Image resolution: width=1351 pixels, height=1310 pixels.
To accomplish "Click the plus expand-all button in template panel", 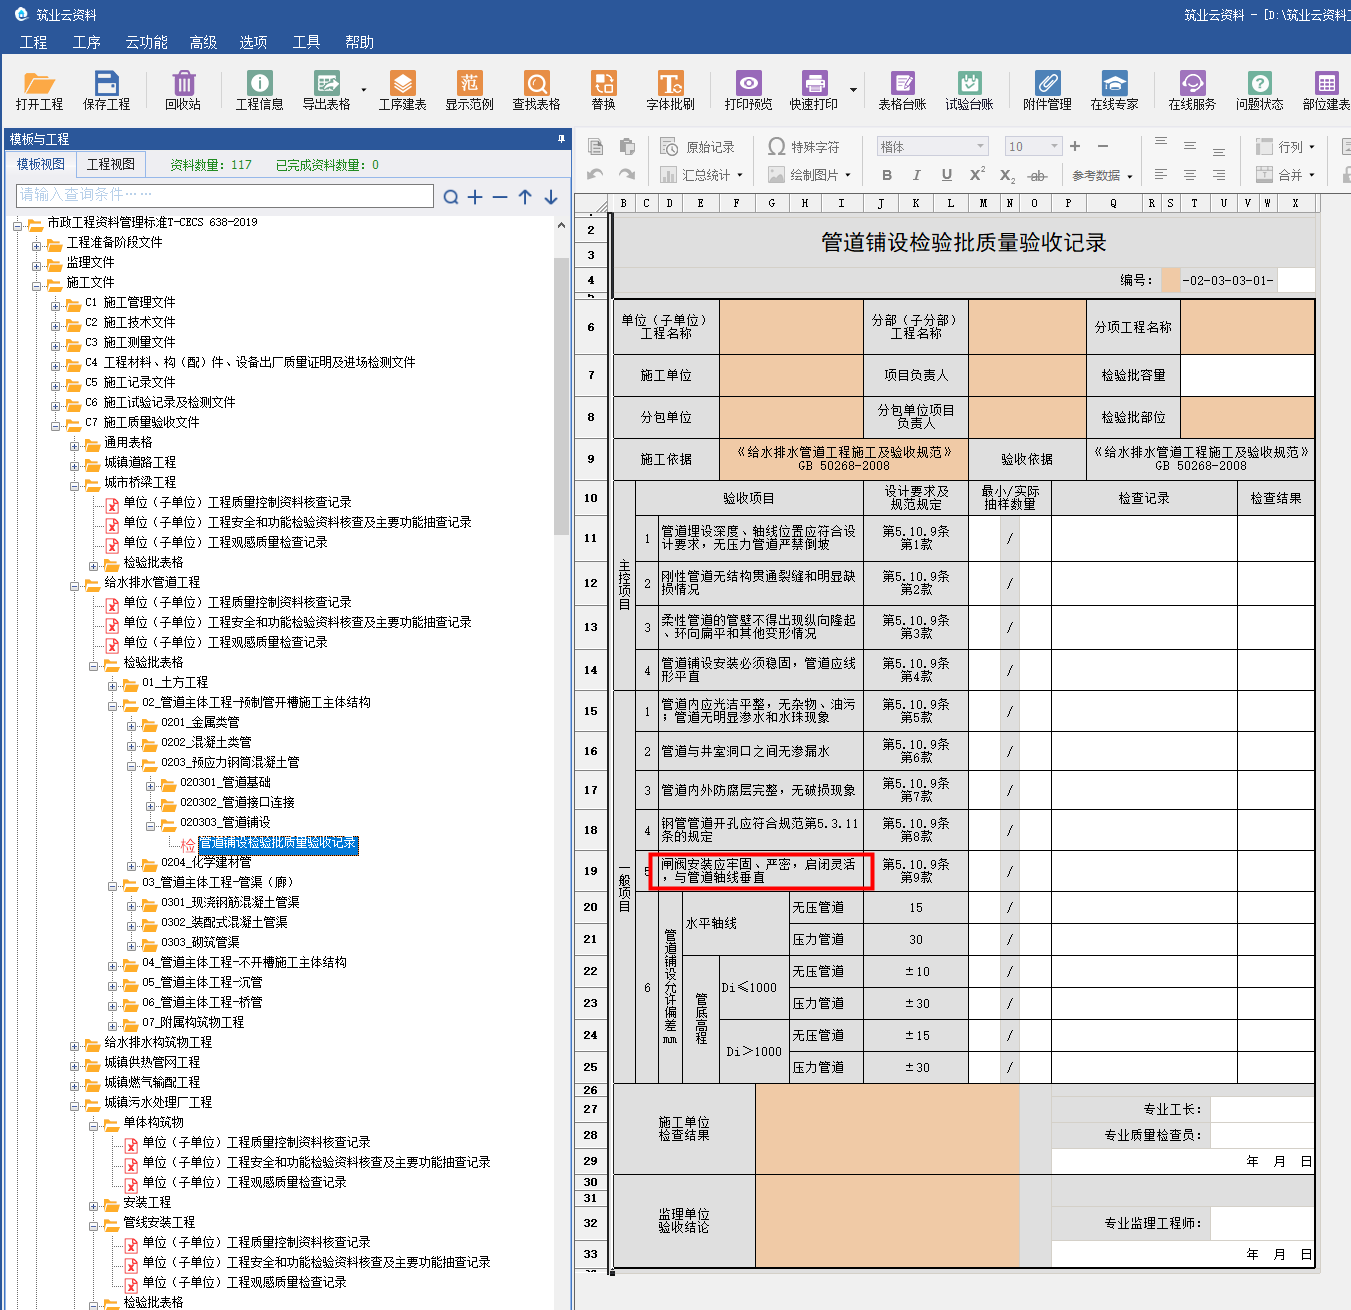I will pyautogui.click(x=475, y=197).
